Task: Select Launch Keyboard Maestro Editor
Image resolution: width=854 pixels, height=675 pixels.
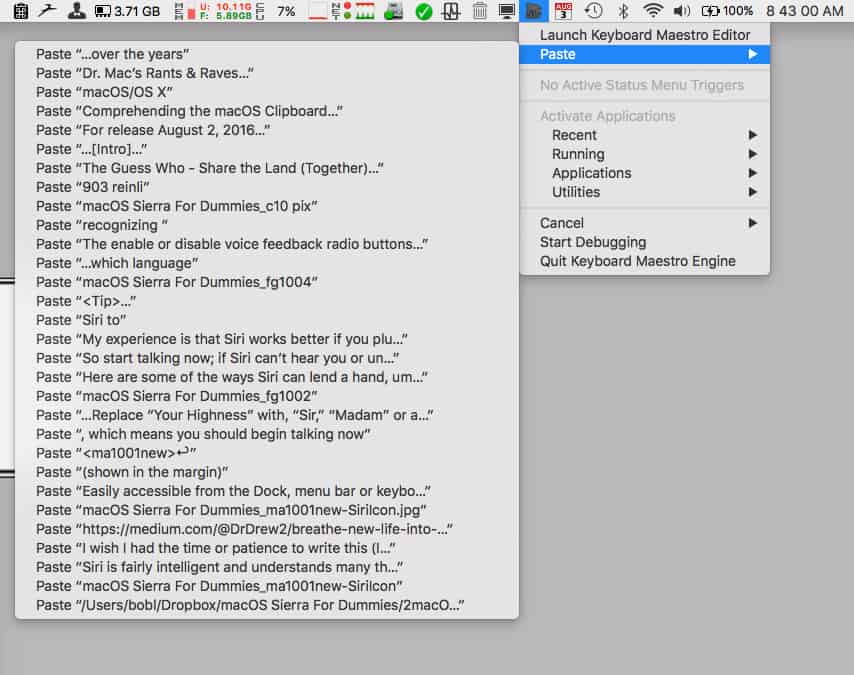Action: click(644, 35)
